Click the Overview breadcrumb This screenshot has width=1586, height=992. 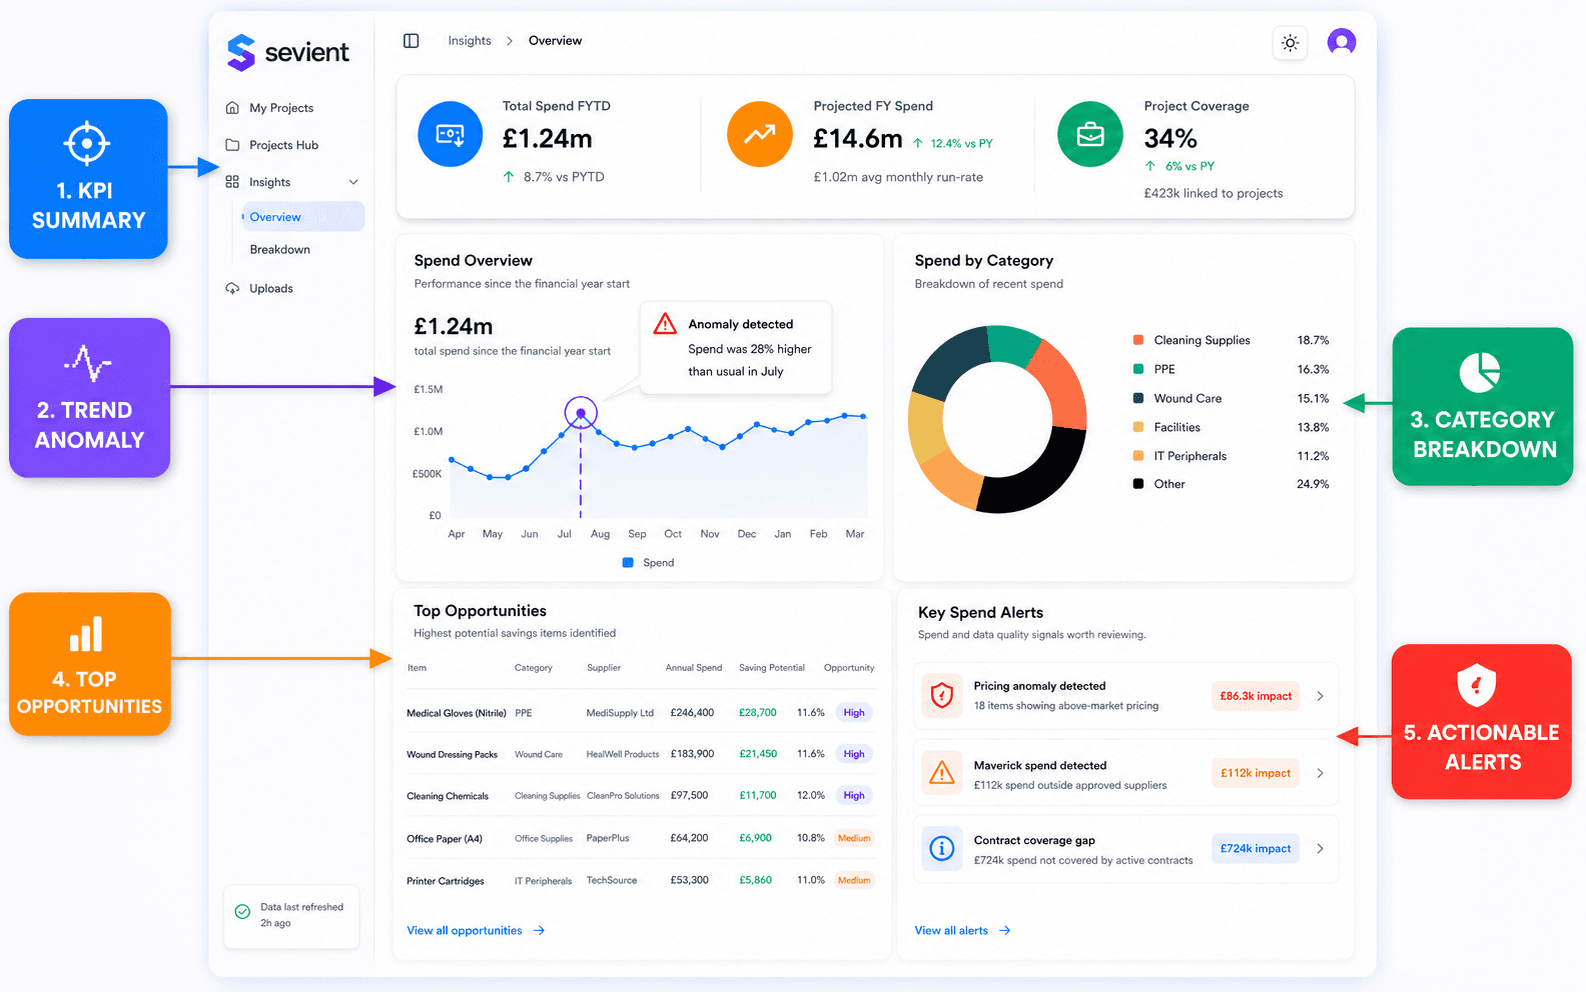[x=555, y=41]
